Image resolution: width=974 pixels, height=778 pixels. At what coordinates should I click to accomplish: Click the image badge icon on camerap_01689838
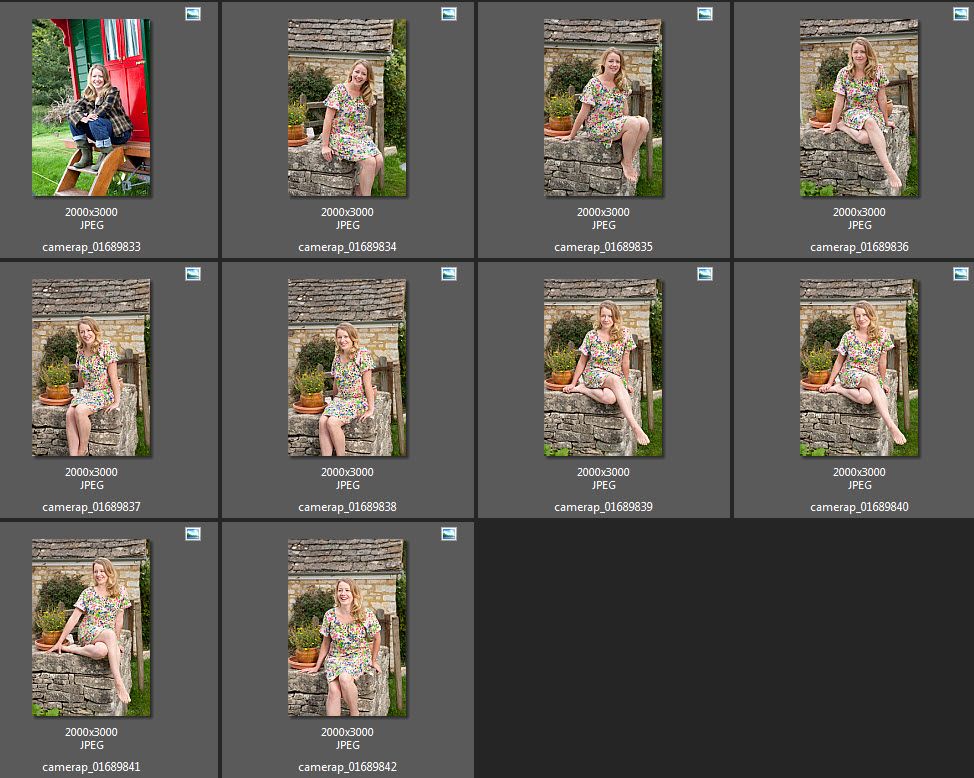[449, 273]
